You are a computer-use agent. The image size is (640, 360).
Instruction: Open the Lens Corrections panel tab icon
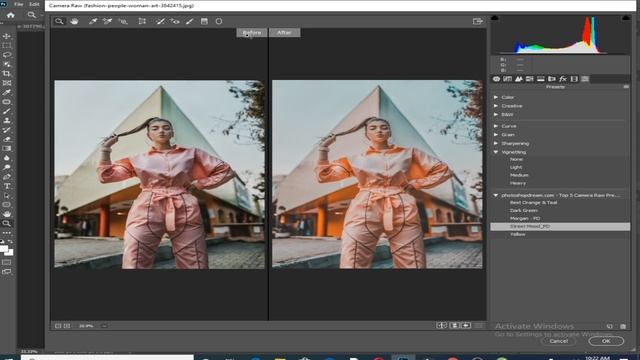click(x=551, y=79)
